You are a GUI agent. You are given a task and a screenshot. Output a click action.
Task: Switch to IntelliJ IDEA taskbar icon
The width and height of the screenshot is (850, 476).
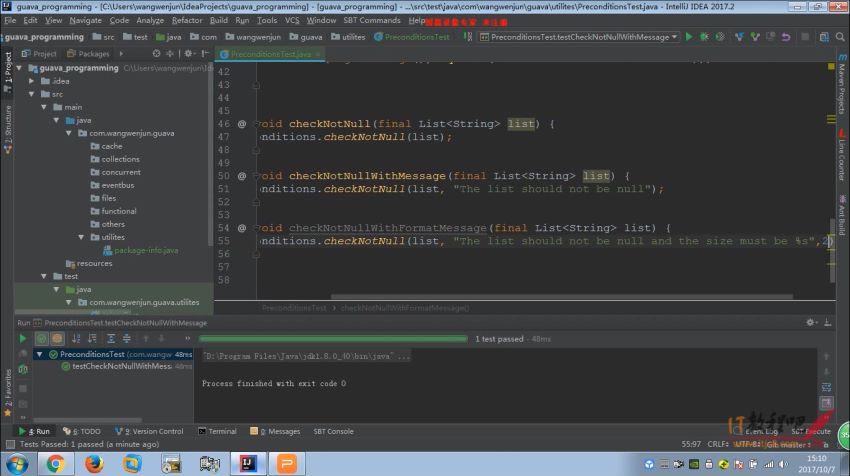(x=248, y=464)
